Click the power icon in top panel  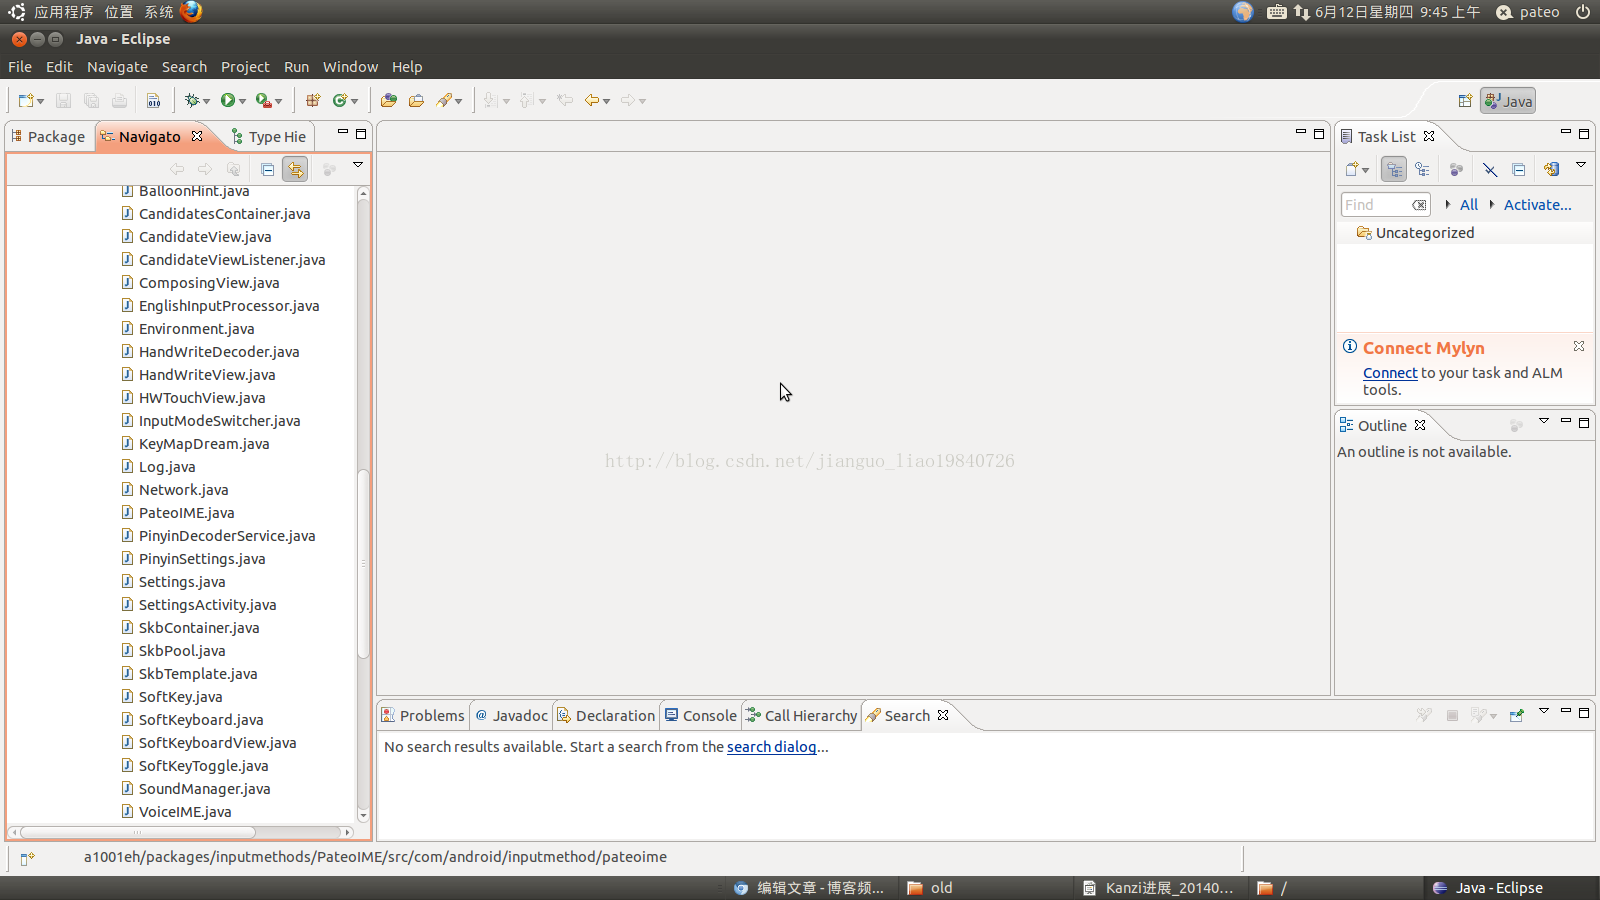tap(1583, 12)
